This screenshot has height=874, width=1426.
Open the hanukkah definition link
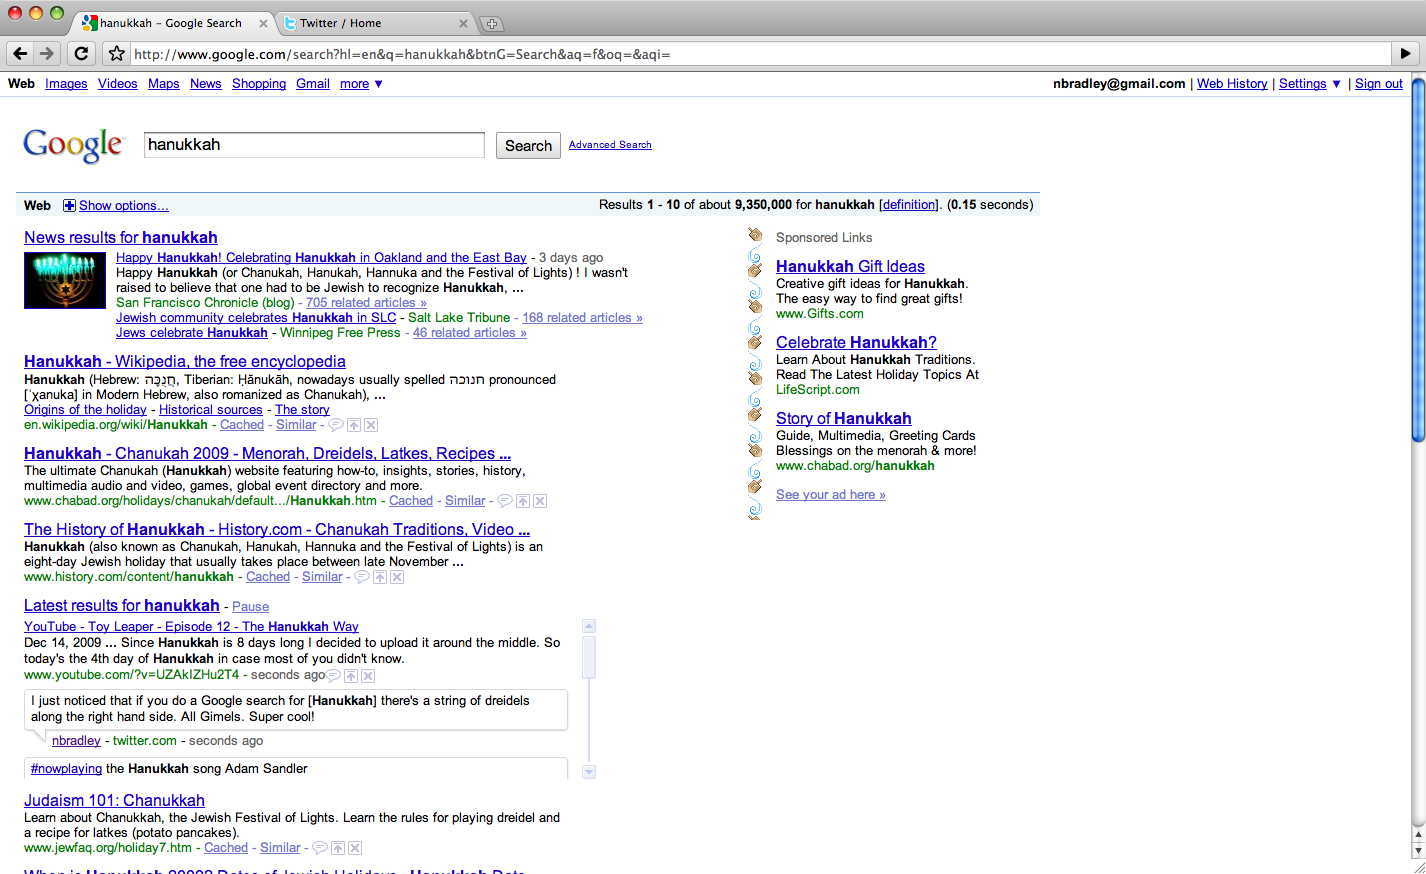coord(909,205)
